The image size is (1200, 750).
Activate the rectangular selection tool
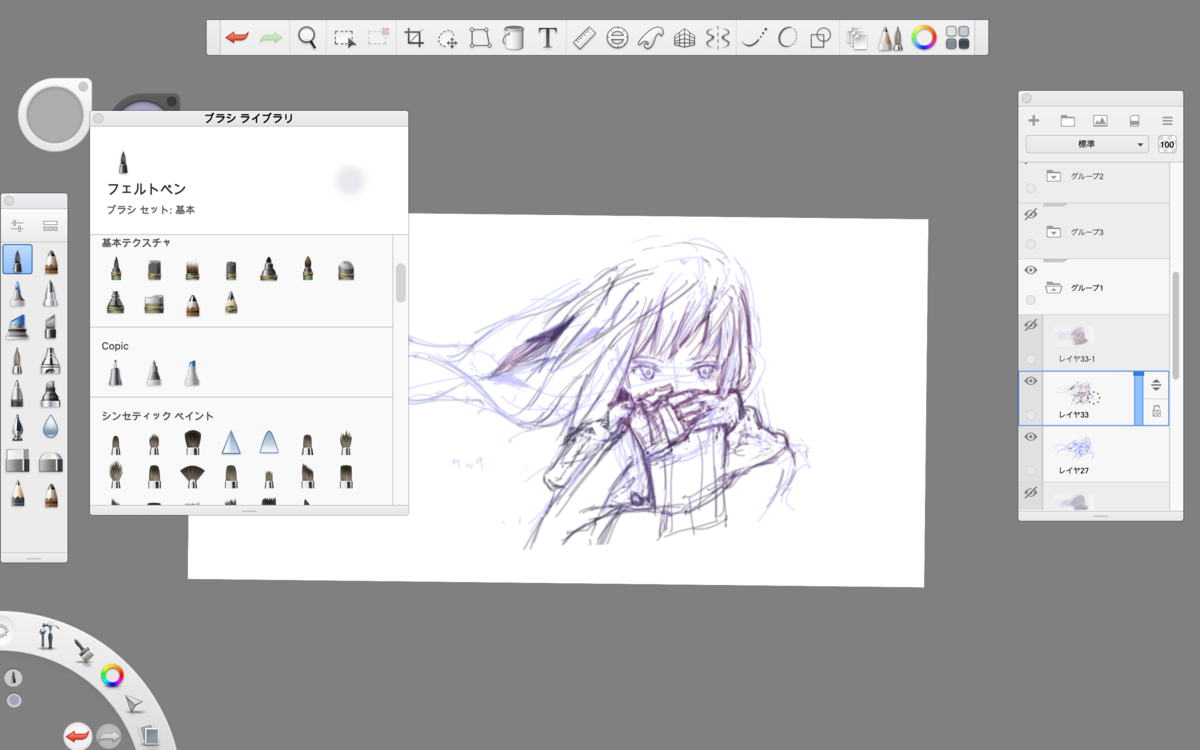[344, 39]
